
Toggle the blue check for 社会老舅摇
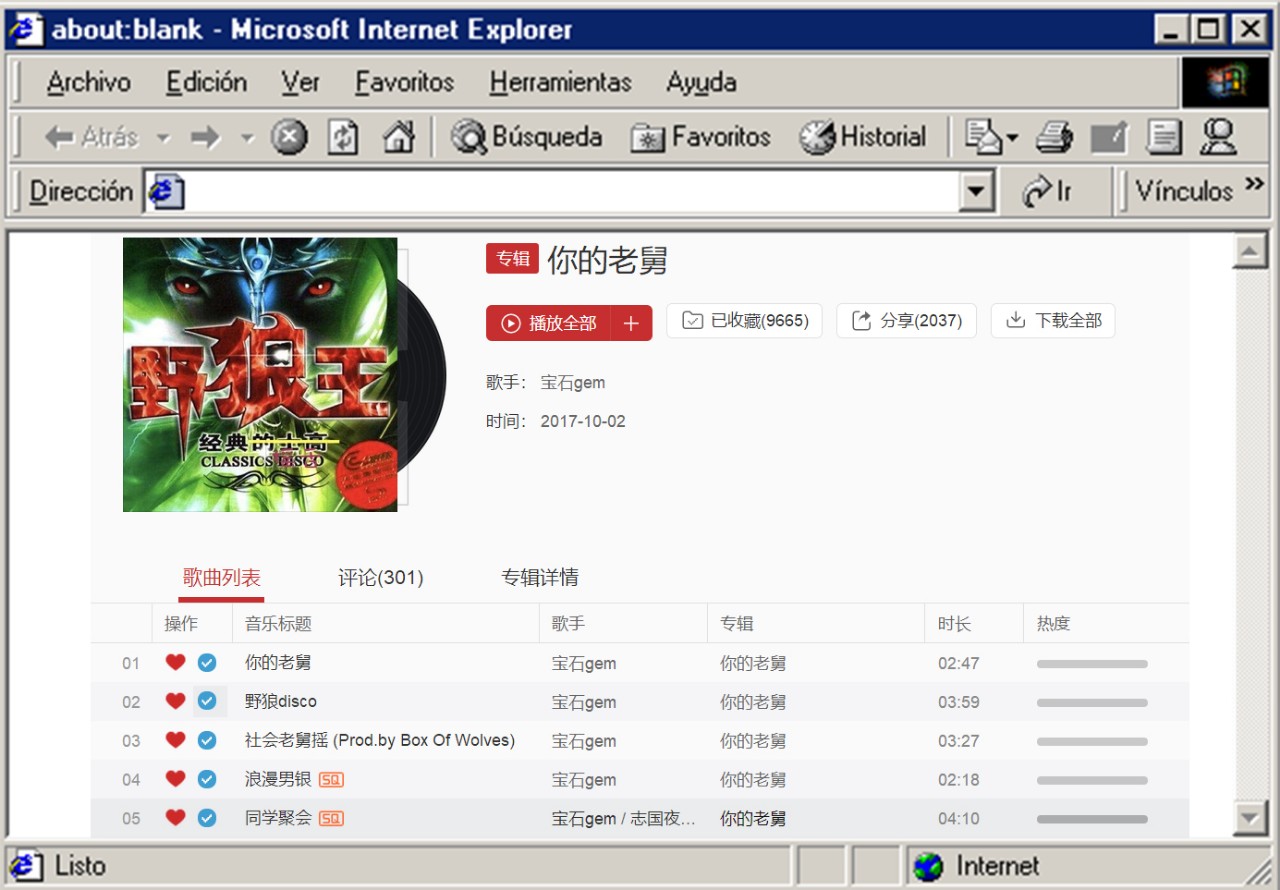click(207, 740)
